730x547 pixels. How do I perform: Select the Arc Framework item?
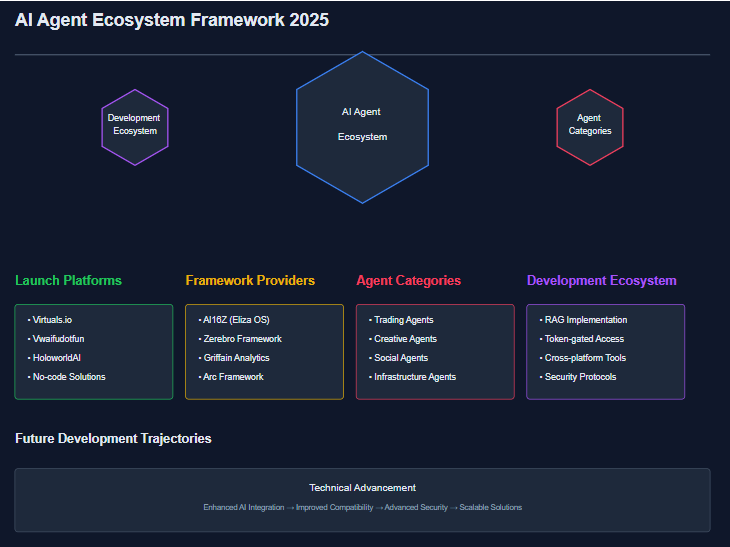point(231,377)
